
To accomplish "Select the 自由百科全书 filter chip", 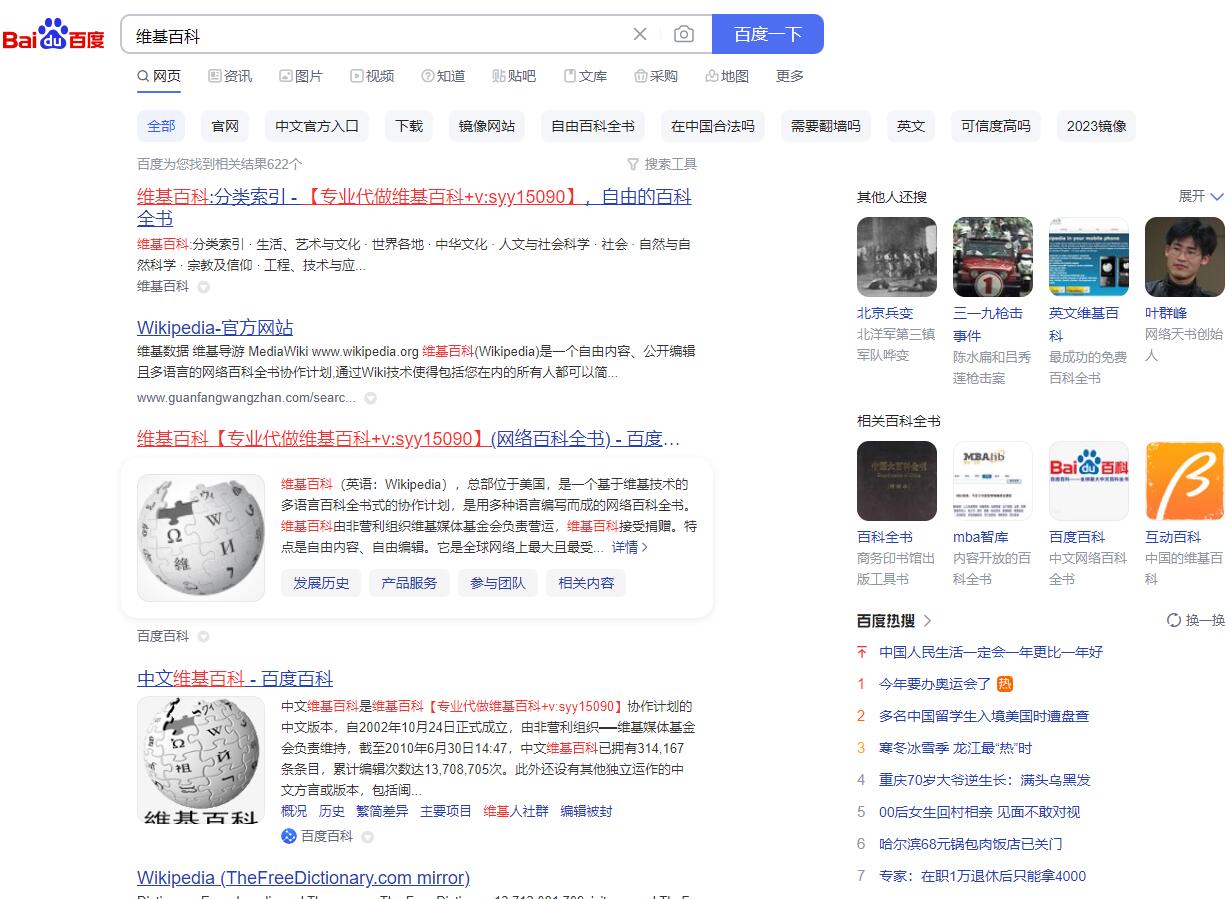I will (593, 126).
